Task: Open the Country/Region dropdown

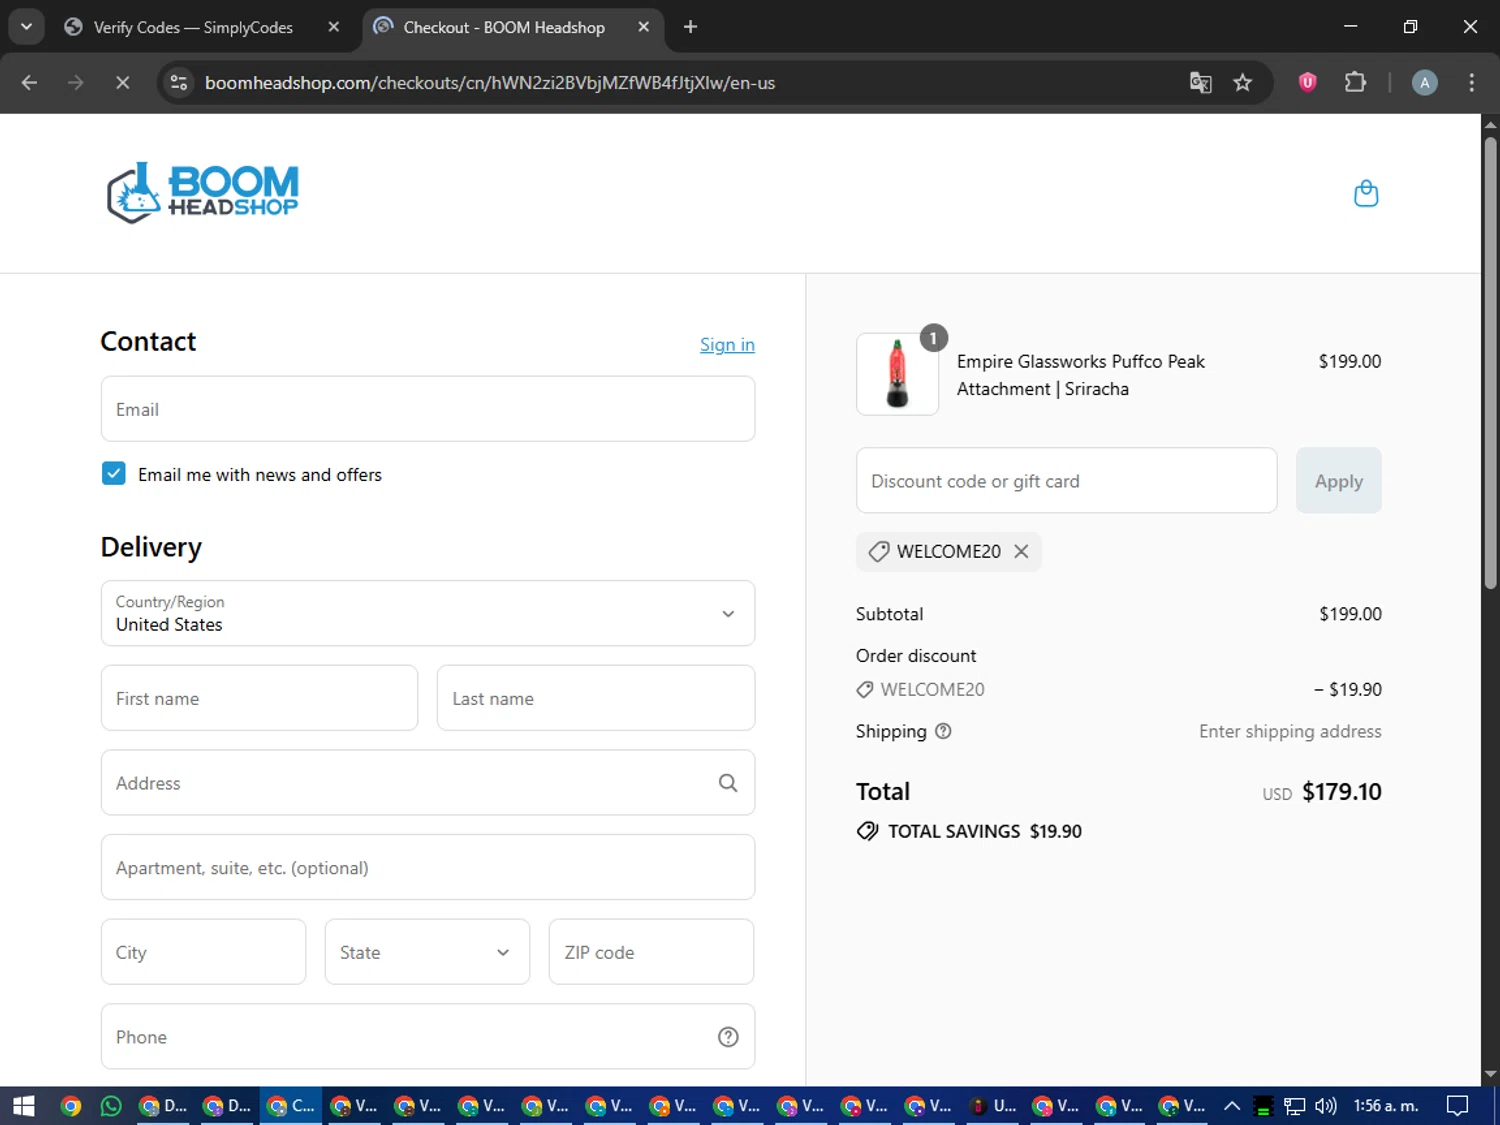Action: click(428, 613)
